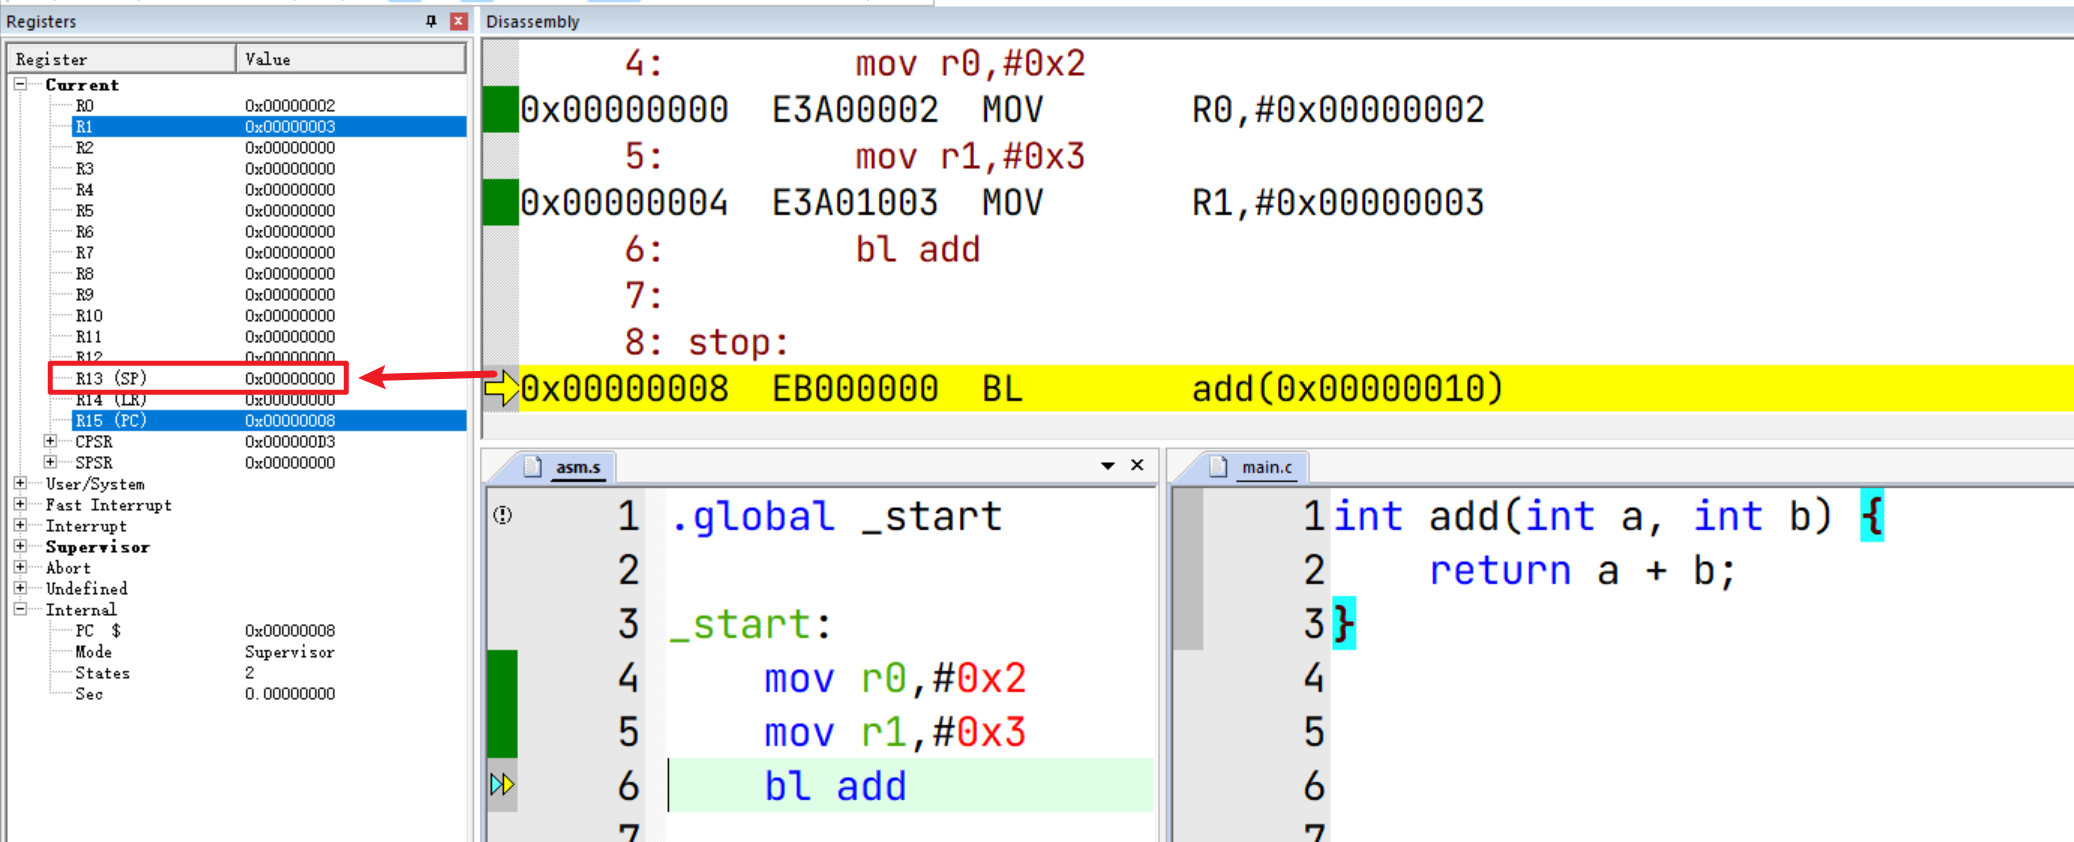Click the Value column header
Screen dimensions: 2074x842
pyautogui.click(x=351, y=59)
